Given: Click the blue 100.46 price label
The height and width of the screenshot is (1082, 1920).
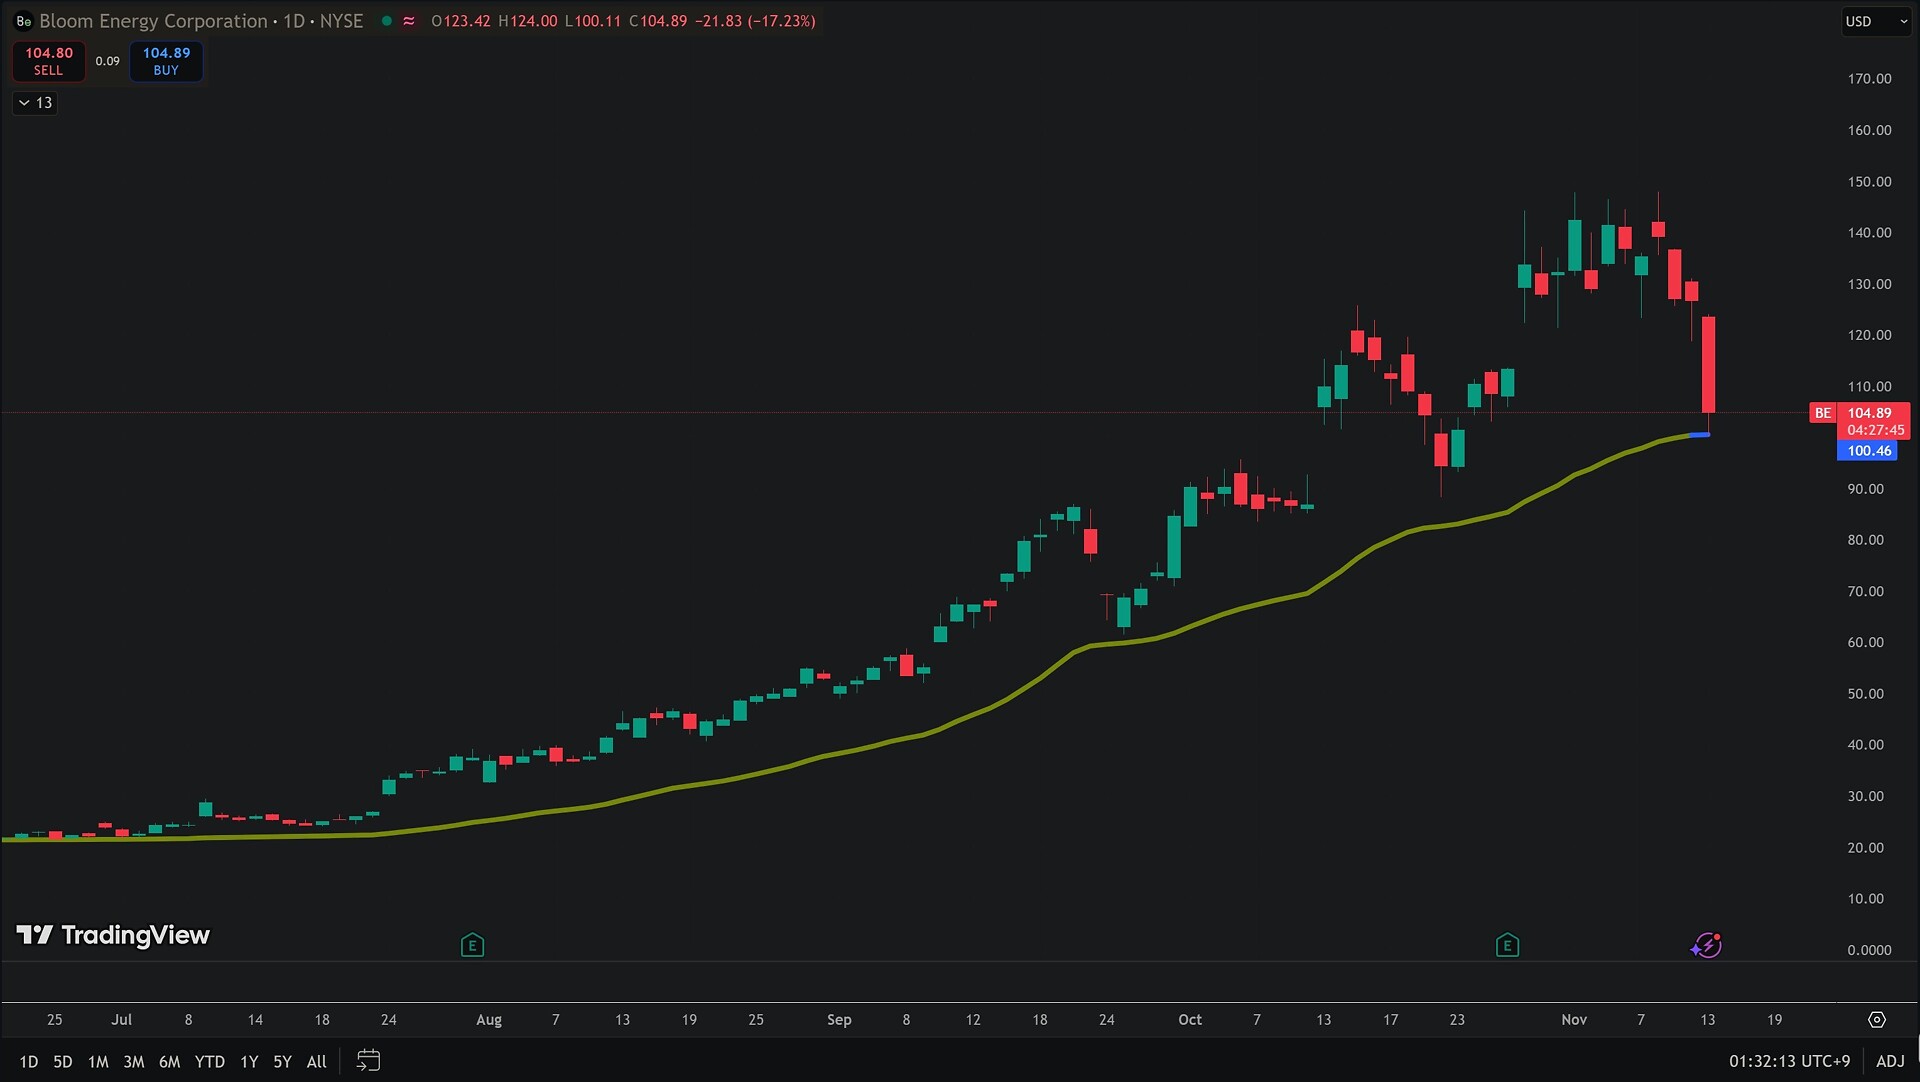Looking at the screenshot, I should coord(1869,451).
